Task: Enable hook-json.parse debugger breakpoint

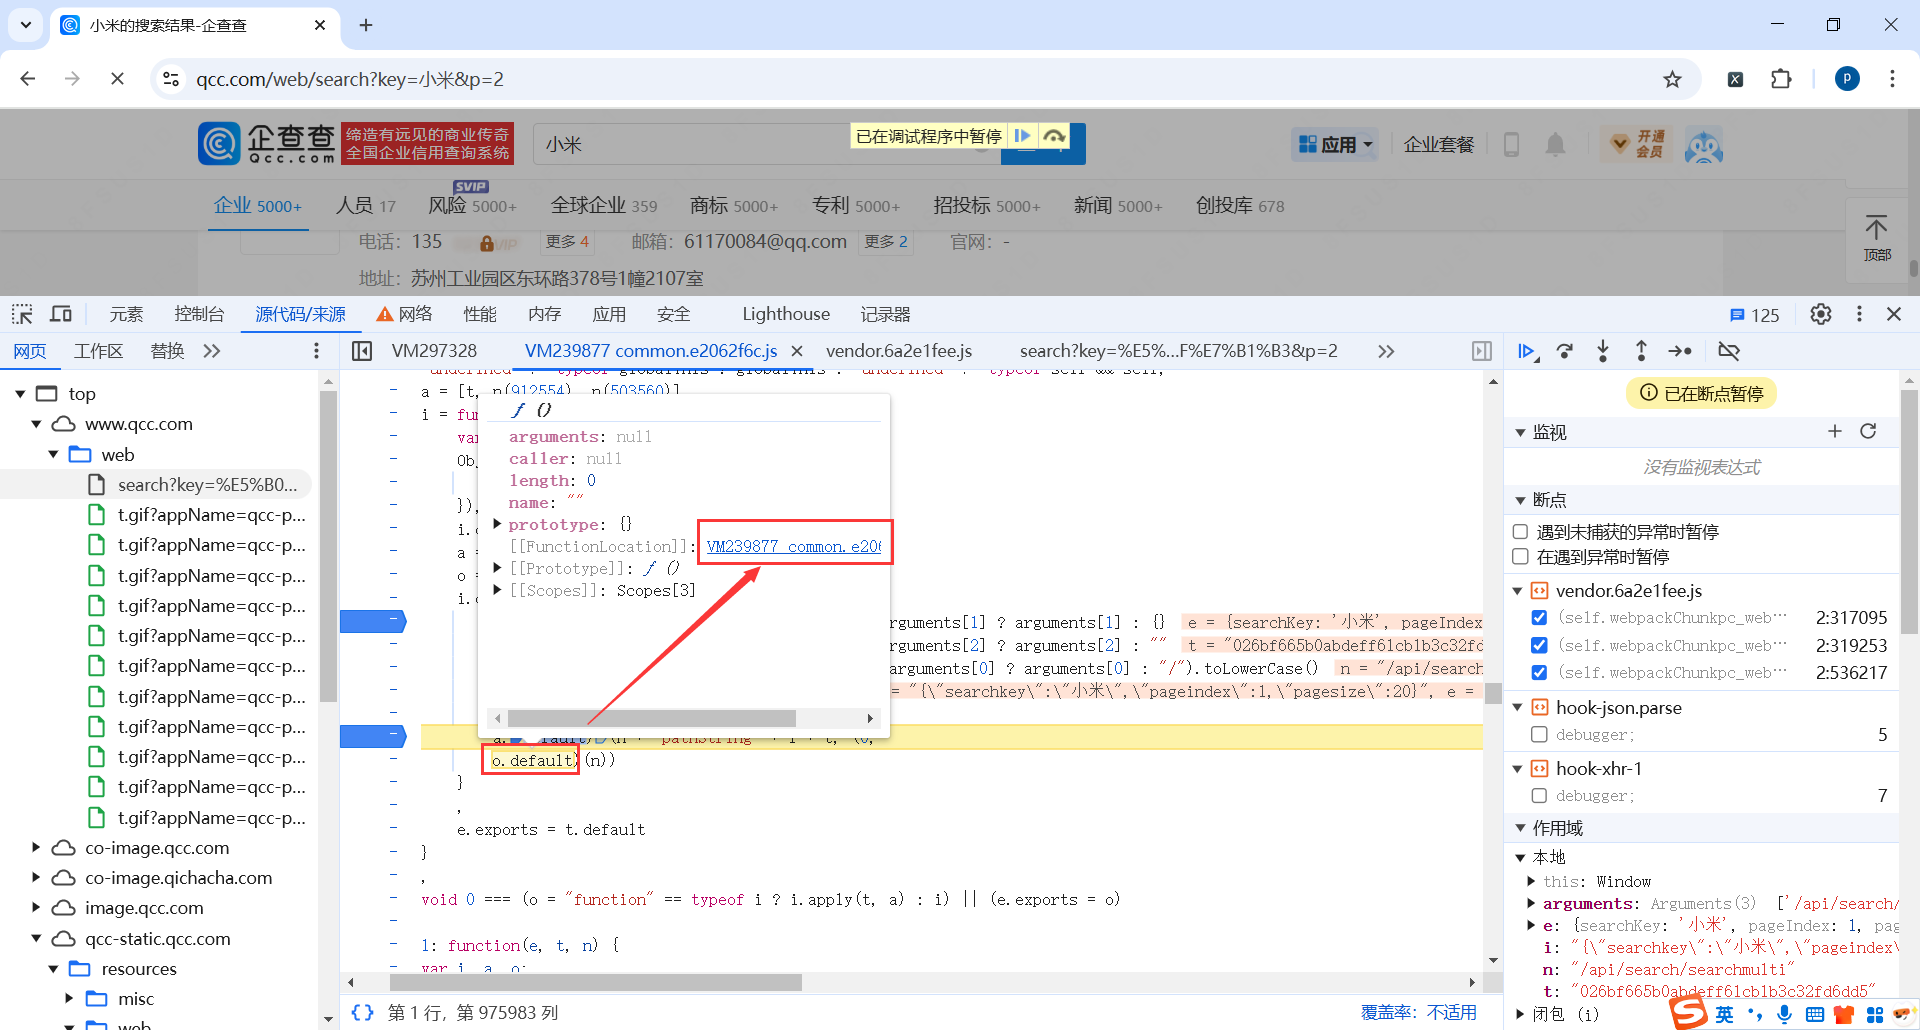Action: click(1539, 734)
